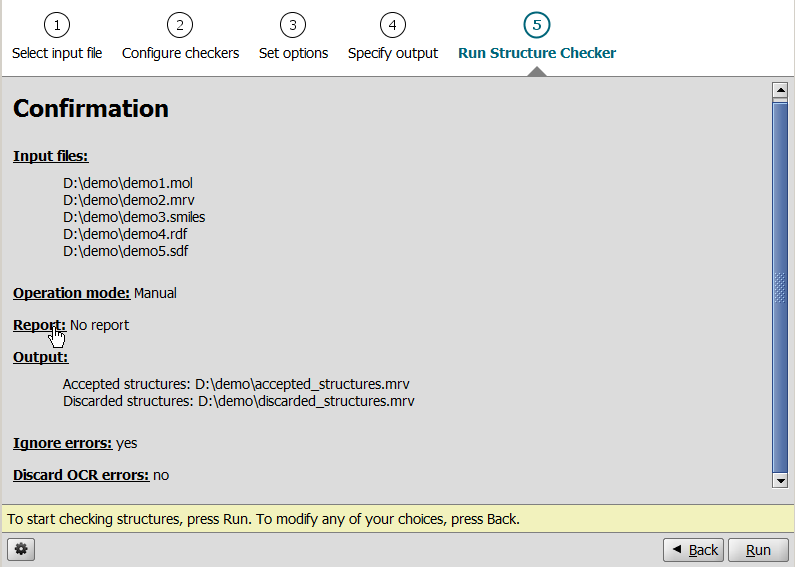Viewport: 795px width, 567px height.
Task: Jump to the Specify output step
Action: click(x=393, y=53)
